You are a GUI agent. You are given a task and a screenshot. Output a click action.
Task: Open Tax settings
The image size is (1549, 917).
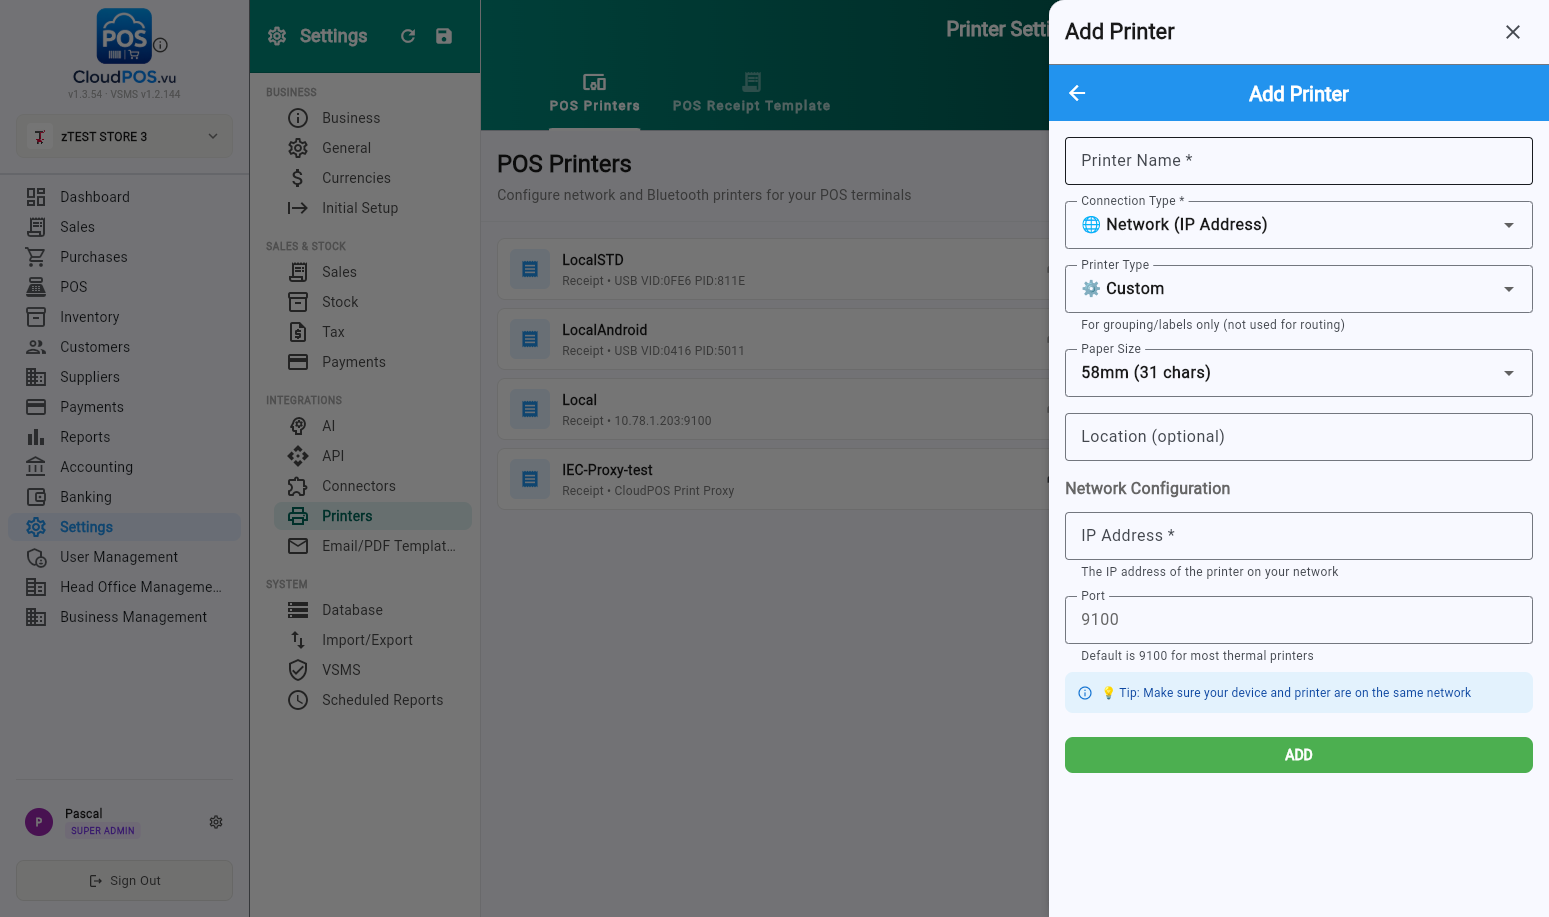[372, 332]
